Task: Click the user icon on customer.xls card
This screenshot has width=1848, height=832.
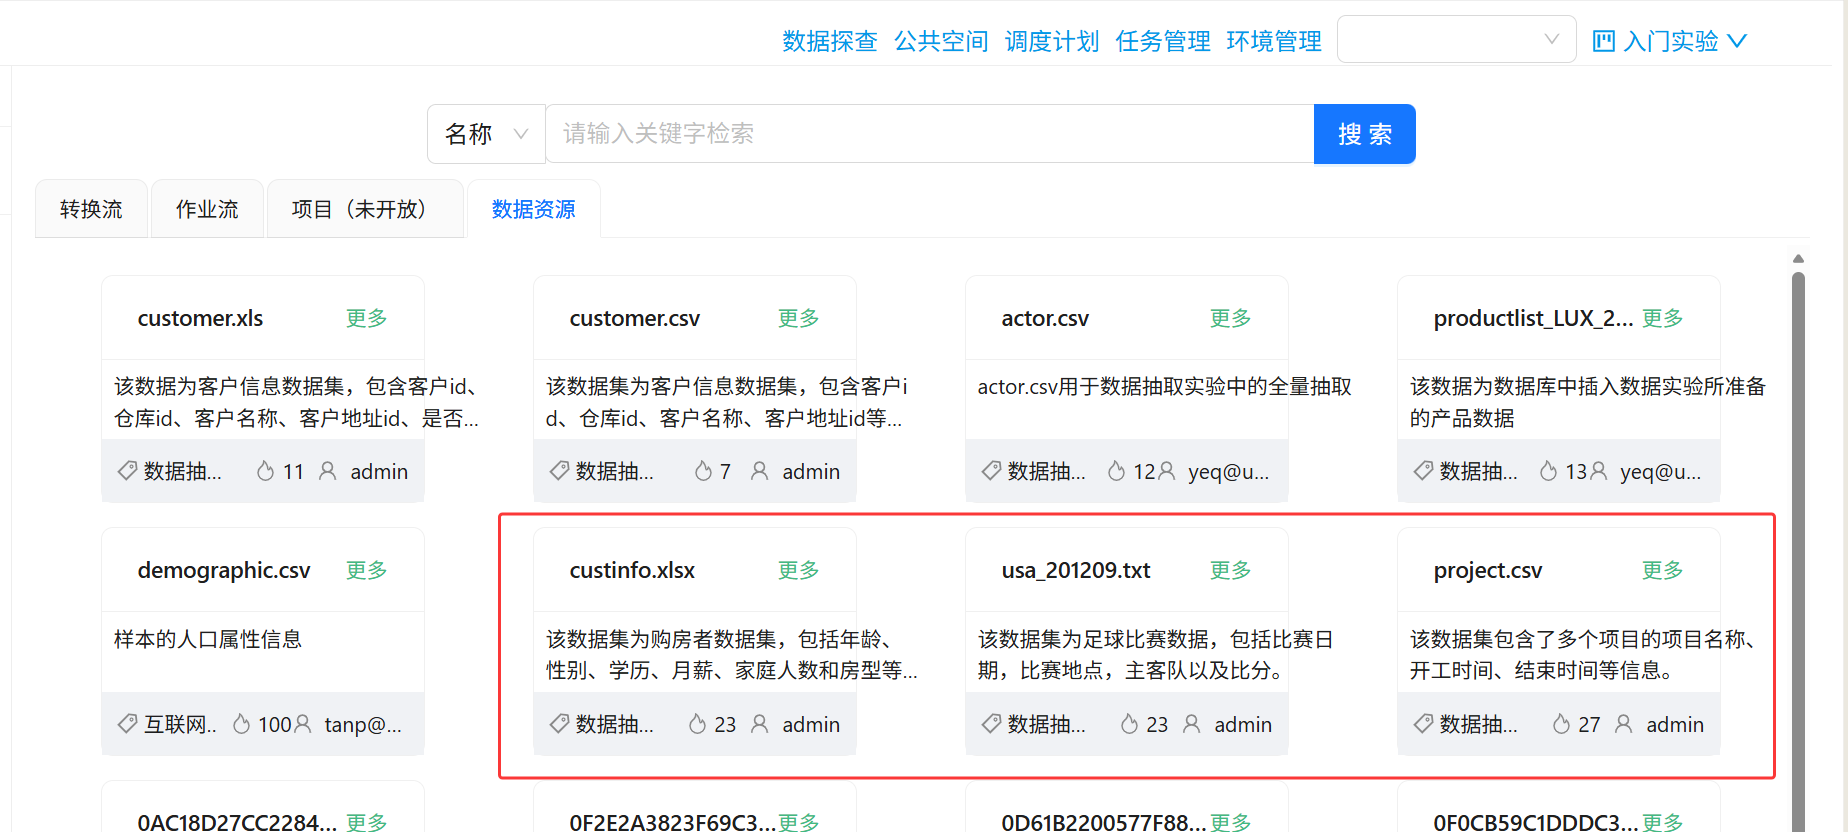Action: [x=328, y=471]
